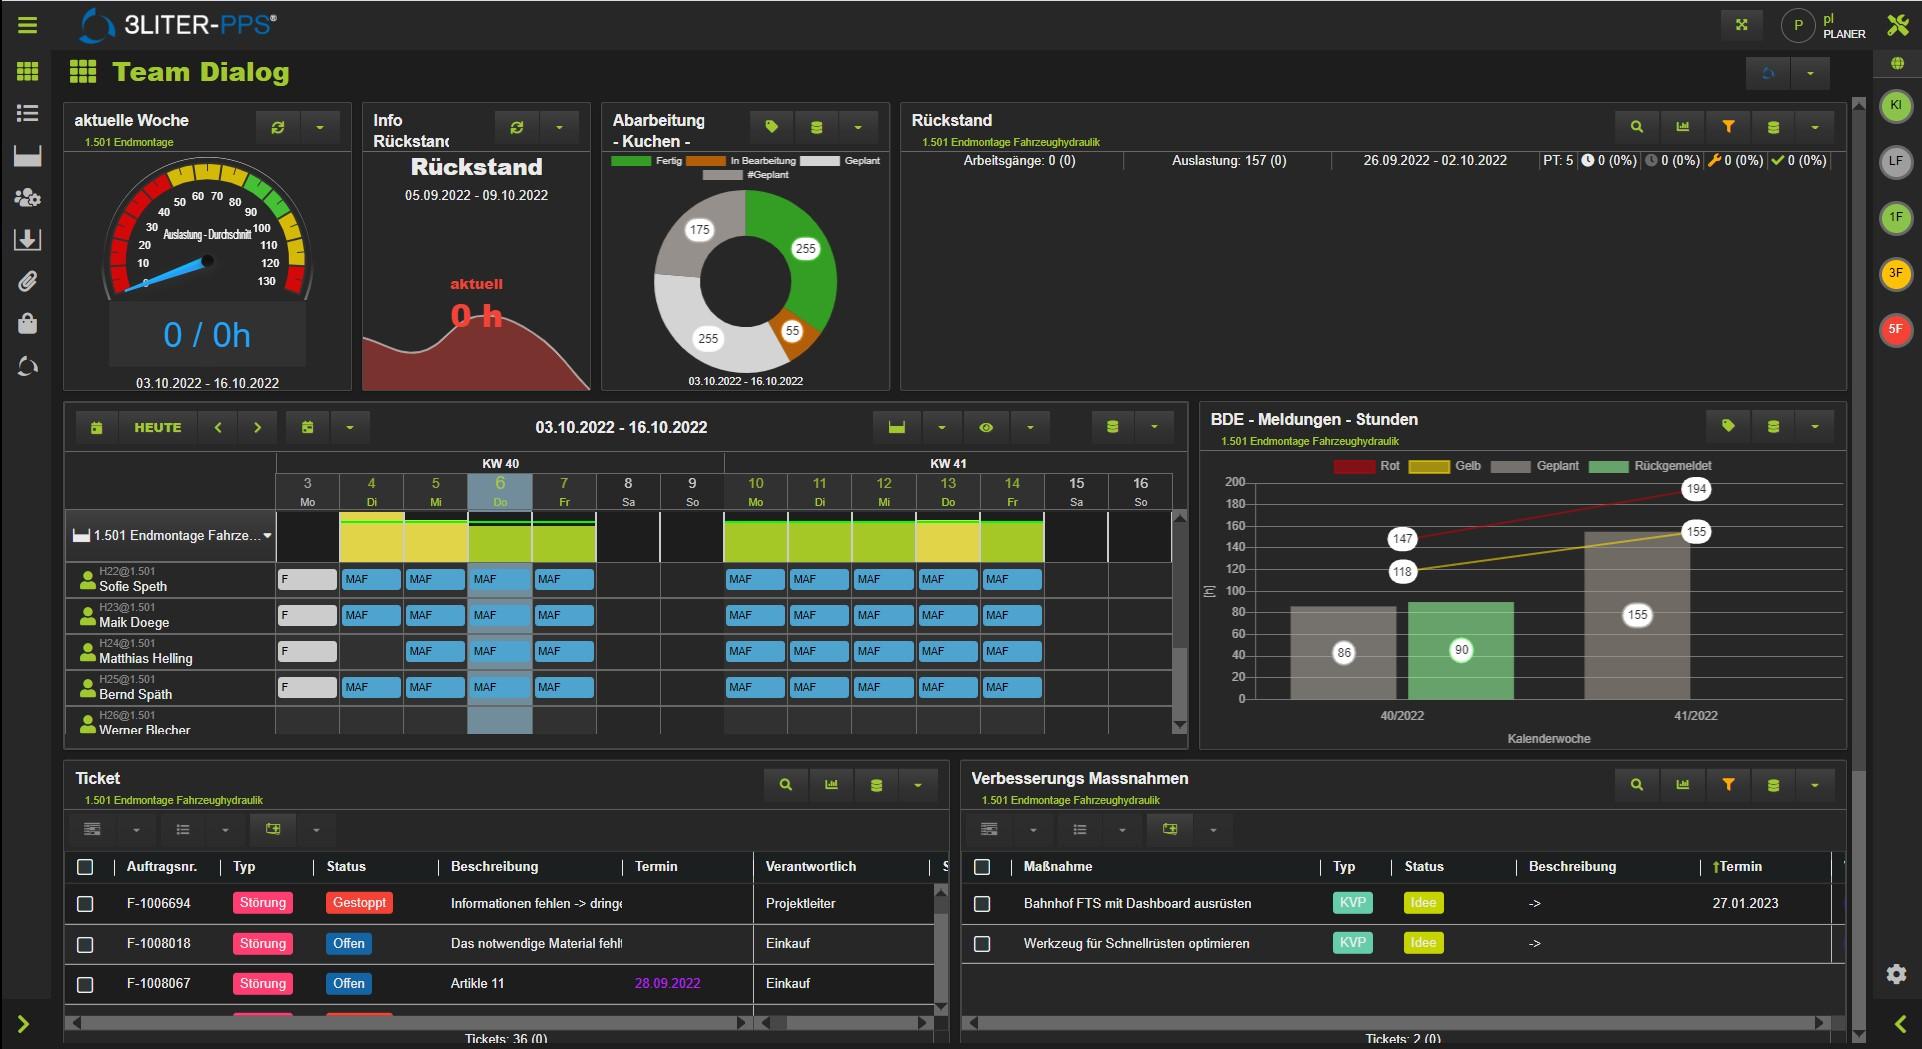This screenshot has width=1922, height=1049.
Task: Check select-all box in Verbesserungs Massnahmen table
Action: tap(982, 867)
